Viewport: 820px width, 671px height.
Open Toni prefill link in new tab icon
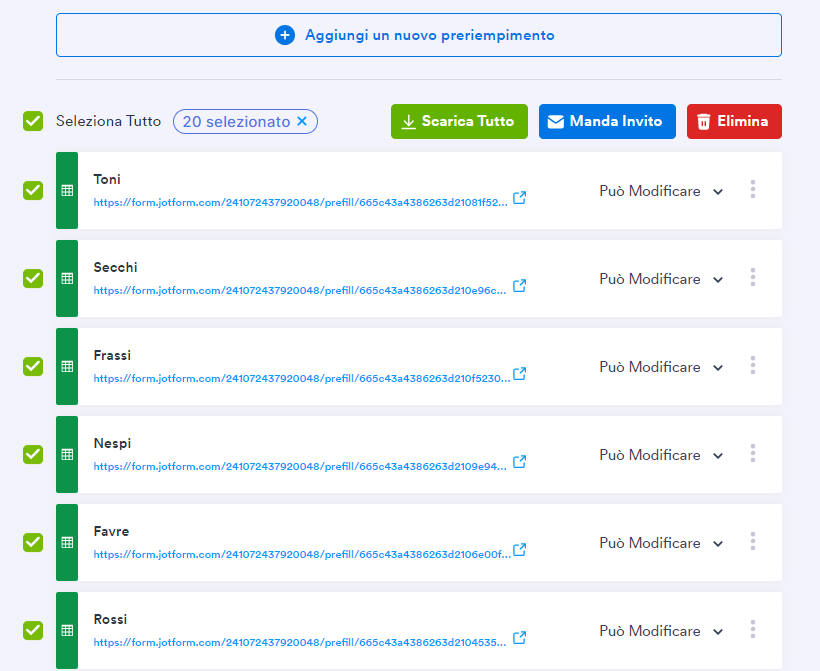tap(519, 198)
